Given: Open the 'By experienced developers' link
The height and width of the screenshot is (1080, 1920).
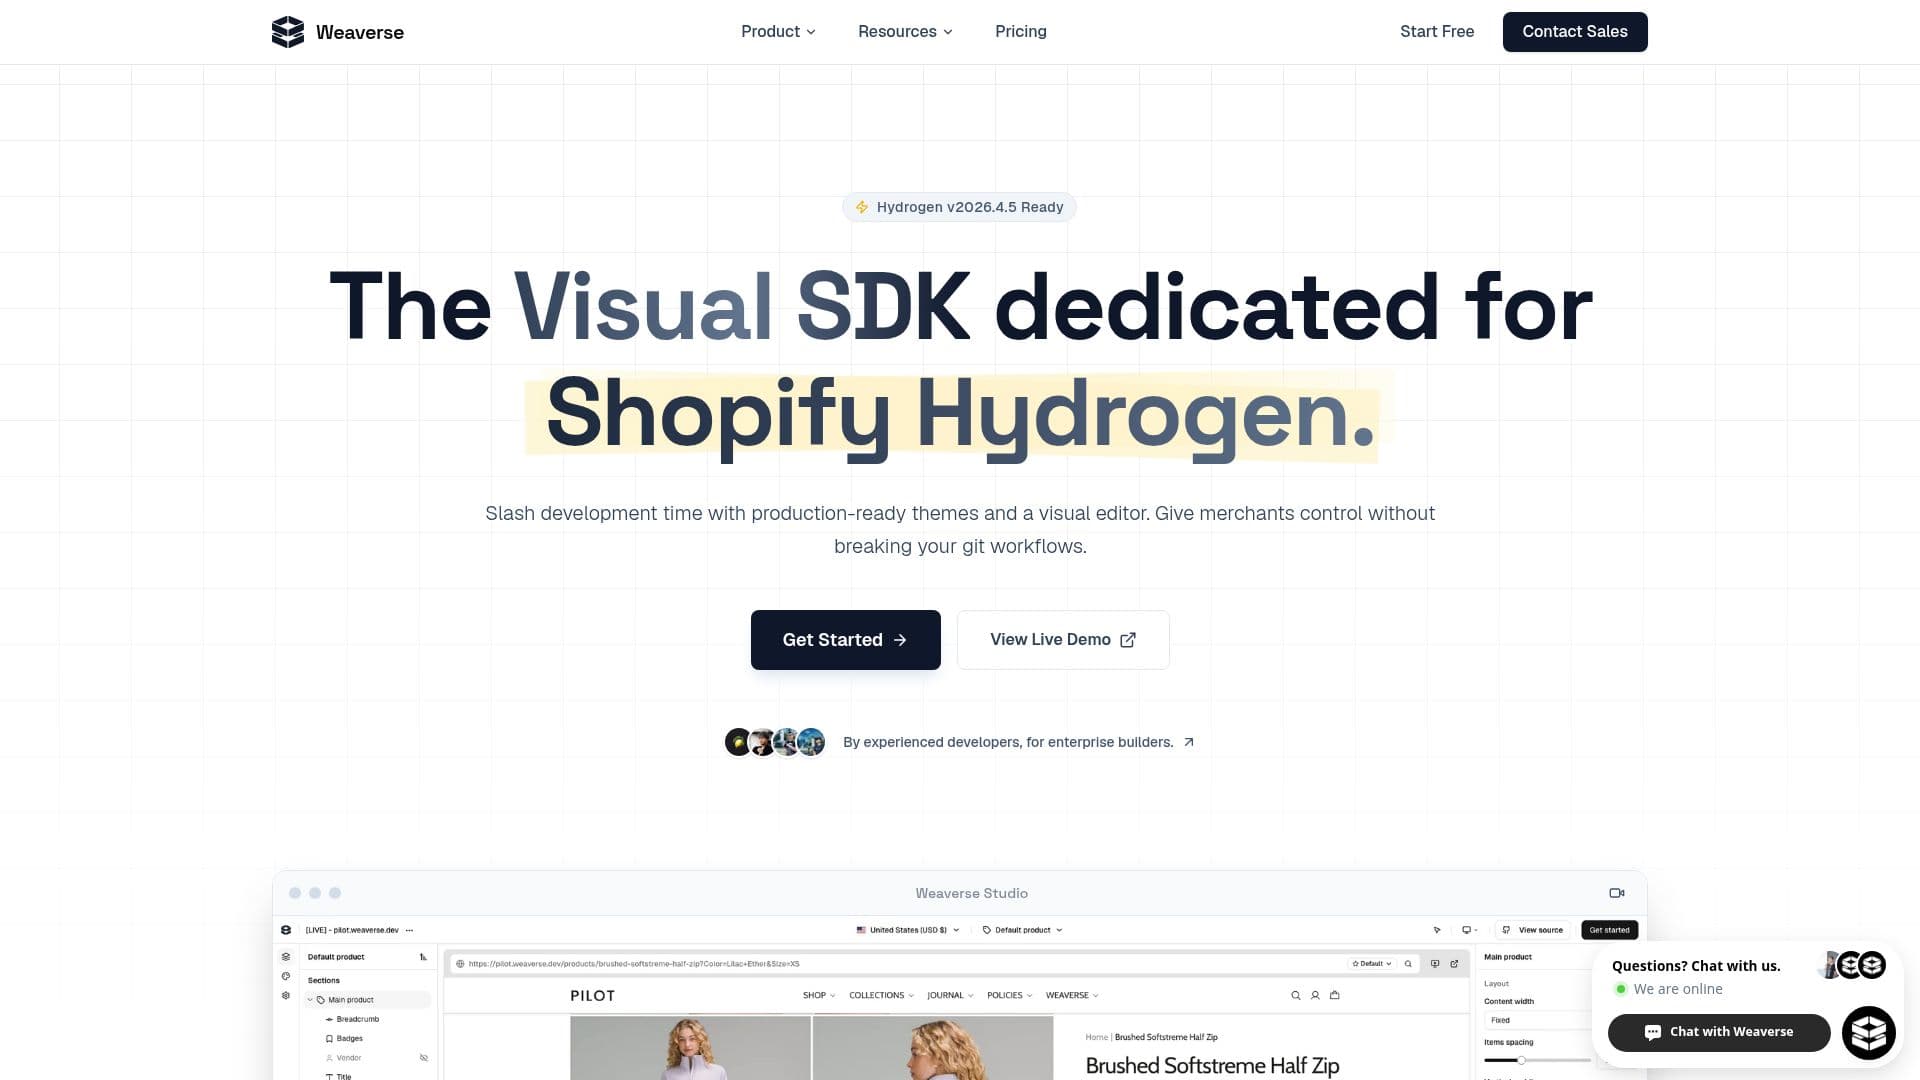Looking at the screenshot, I should 1018,742.
